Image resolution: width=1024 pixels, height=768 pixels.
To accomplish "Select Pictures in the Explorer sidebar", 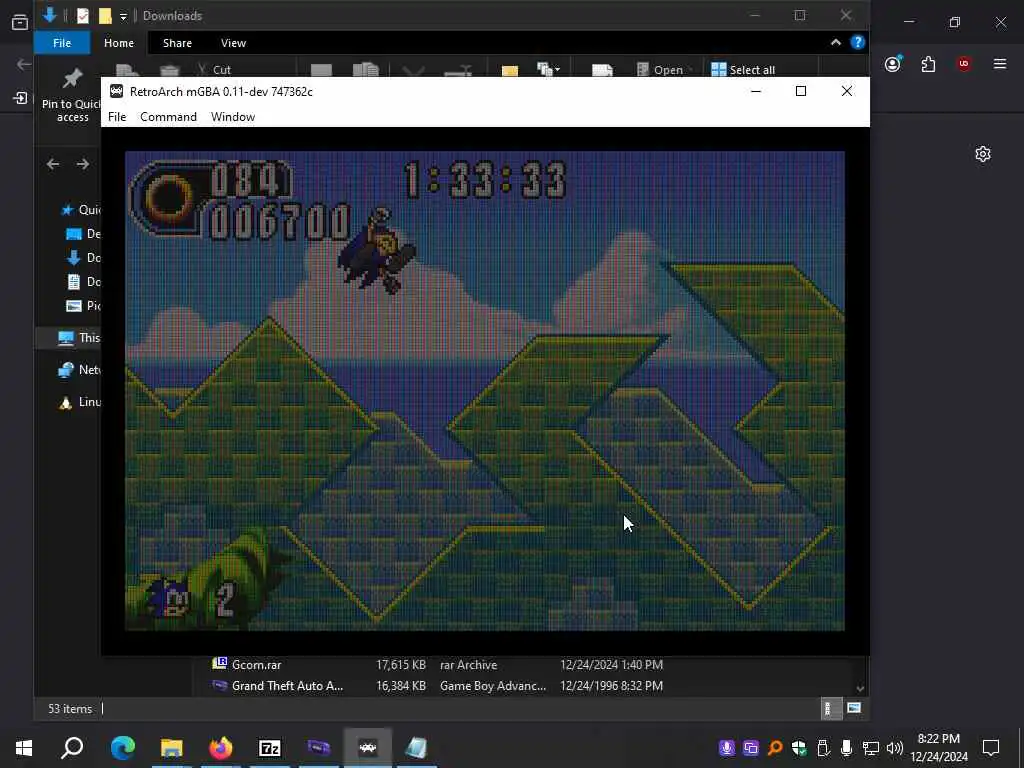I will coord(83,306).
